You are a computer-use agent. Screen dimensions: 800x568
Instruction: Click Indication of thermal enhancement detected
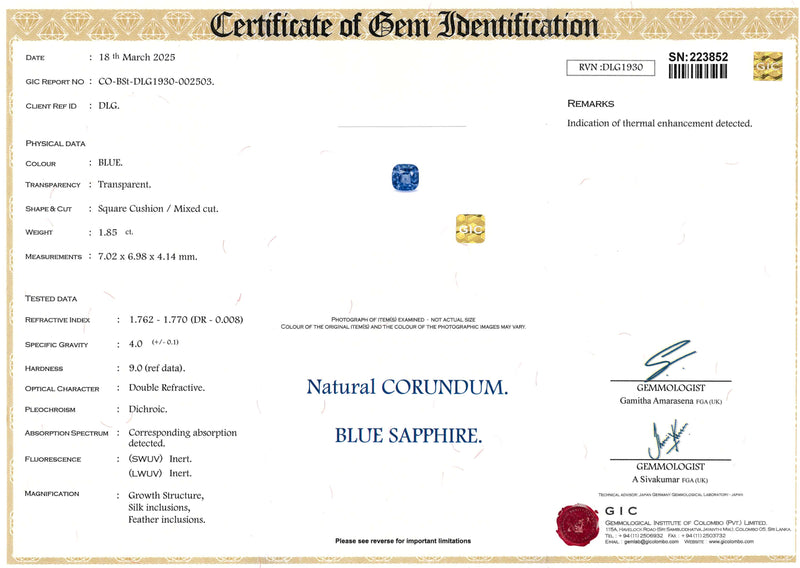(660, 124)
